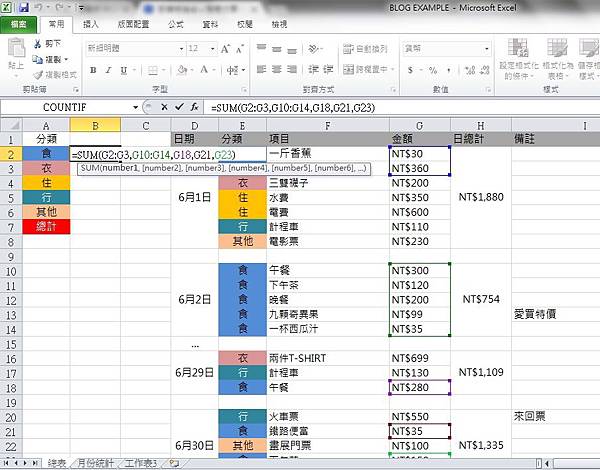
Task: Click the Wrap Text button
Action: click(365, 49)
